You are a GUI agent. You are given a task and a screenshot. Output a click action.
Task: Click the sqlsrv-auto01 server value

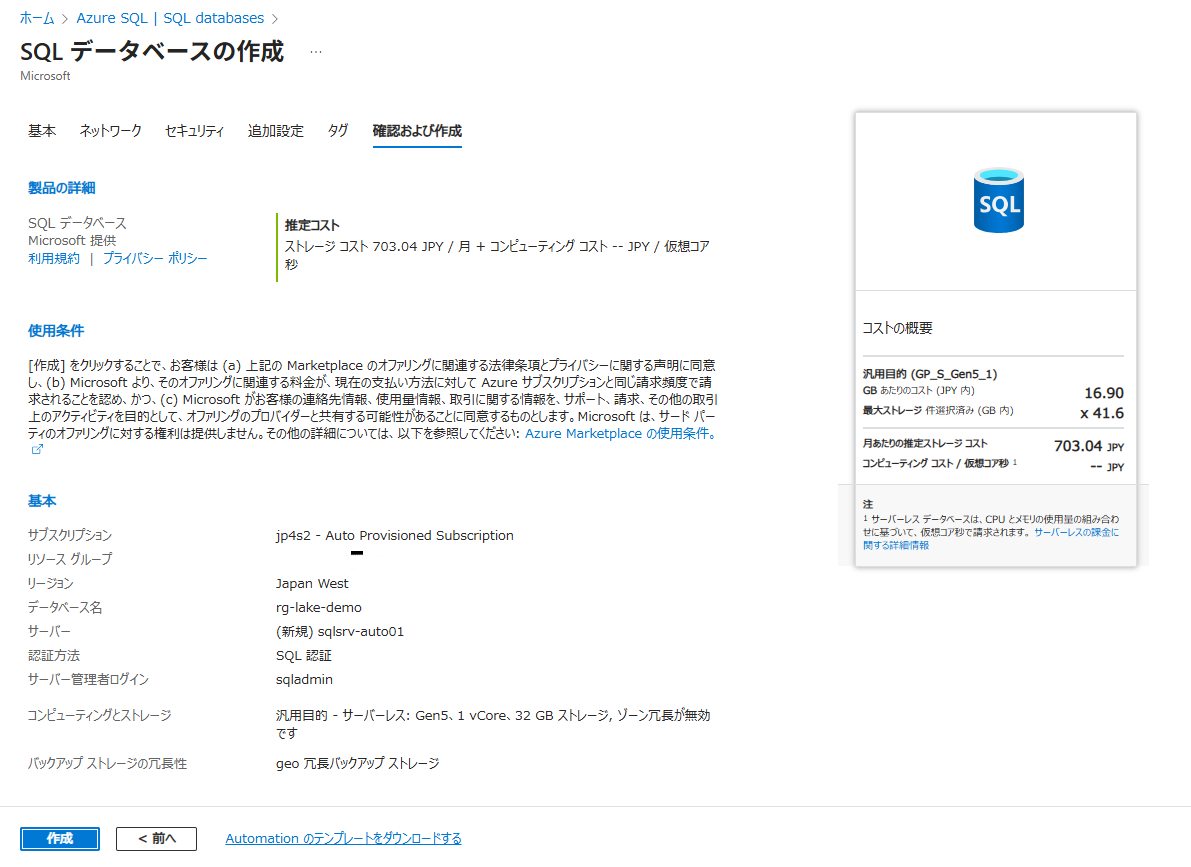coord(340,632)
